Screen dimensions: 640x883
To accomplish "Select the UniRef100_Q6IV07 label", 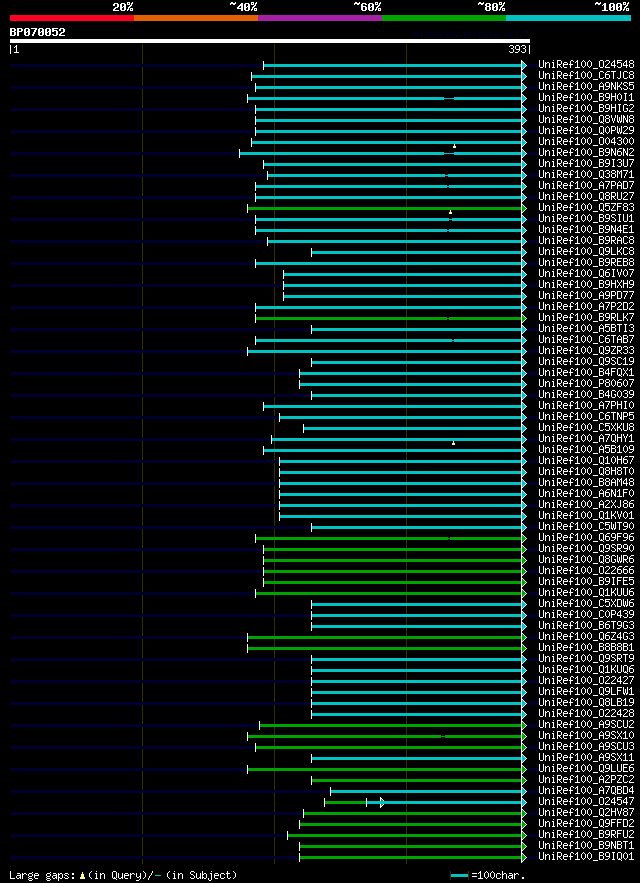I will [586, 273].
